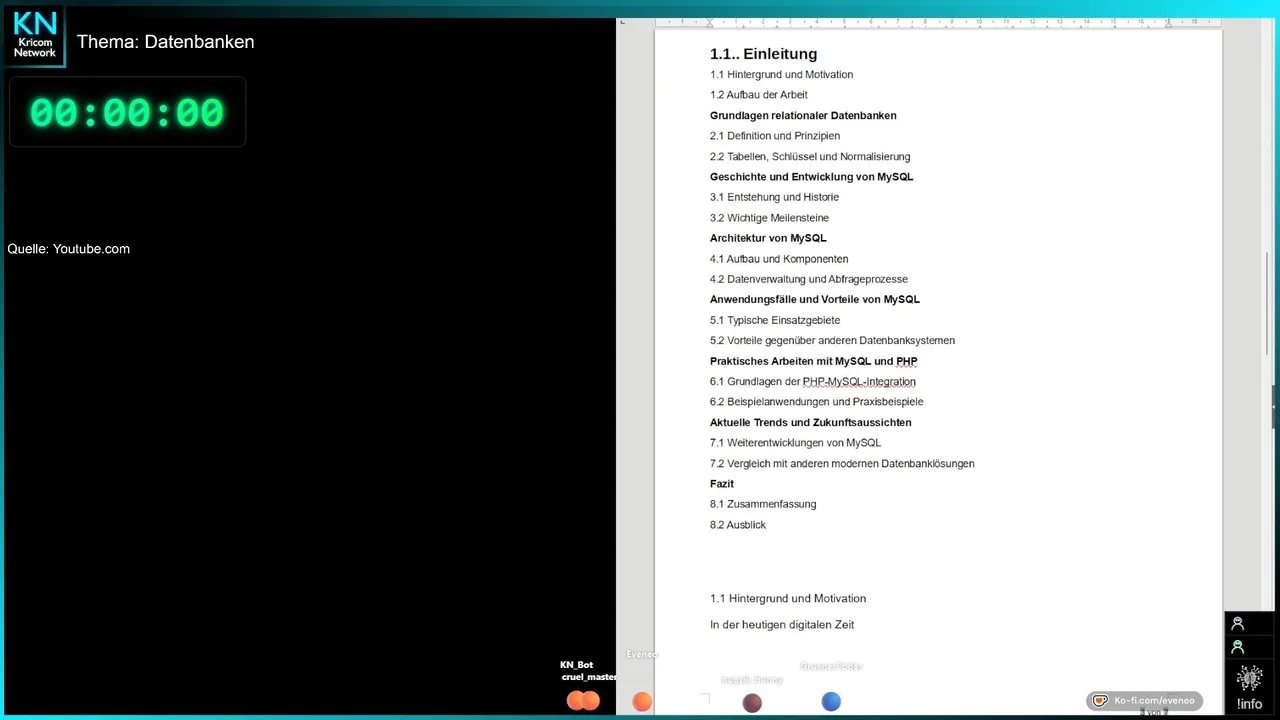Click the KN Kricom Network logo
The image size is (1280, 720).
(34, 36)
